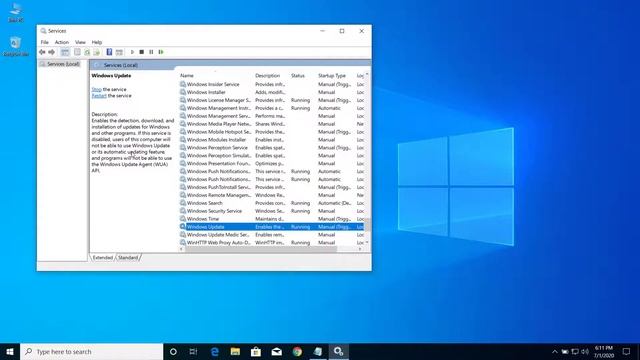Click the Cortana circle icon on taskbar
640x360 pixels.
tap(173, 351)
